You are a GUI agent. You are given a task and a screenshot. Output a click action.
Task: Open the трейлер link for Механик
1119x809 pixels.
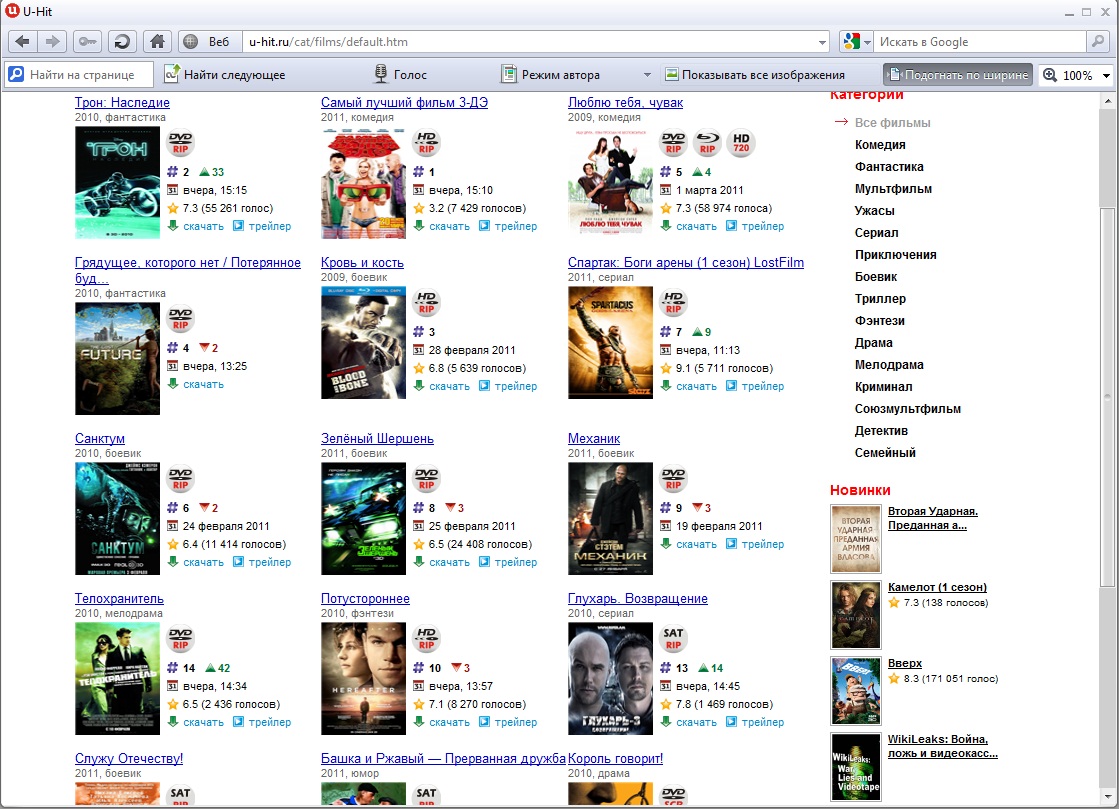(x=762, y=544)
